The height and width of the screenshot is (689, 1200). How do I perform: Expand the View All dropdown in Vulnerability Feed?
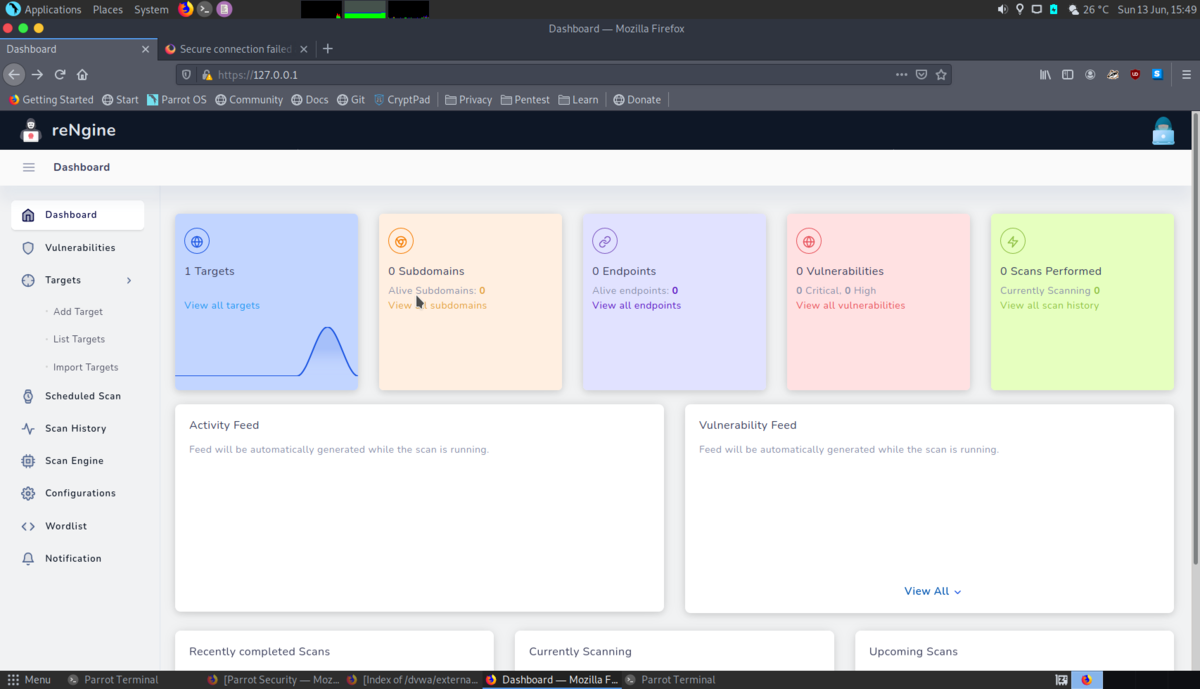point(933,591)
